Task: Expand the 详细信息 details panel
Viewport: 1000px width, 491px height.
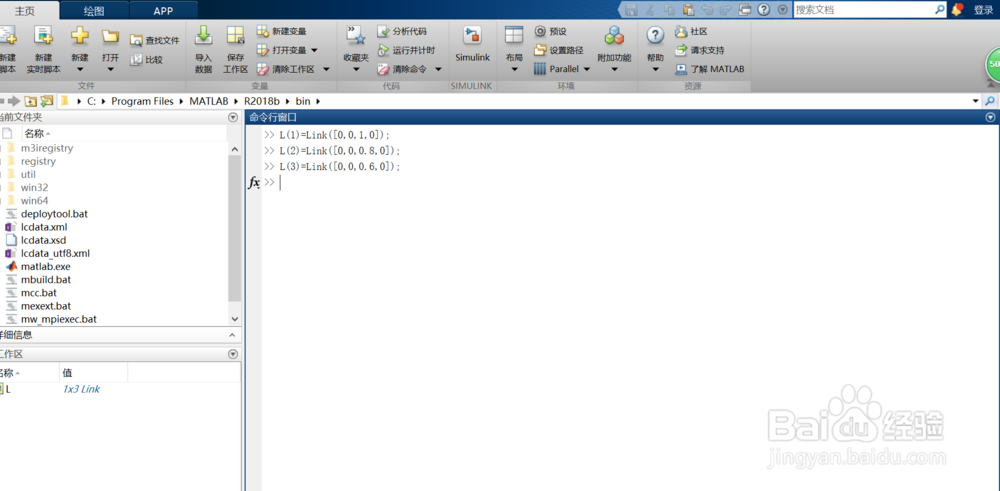Action: pos(232,335)
